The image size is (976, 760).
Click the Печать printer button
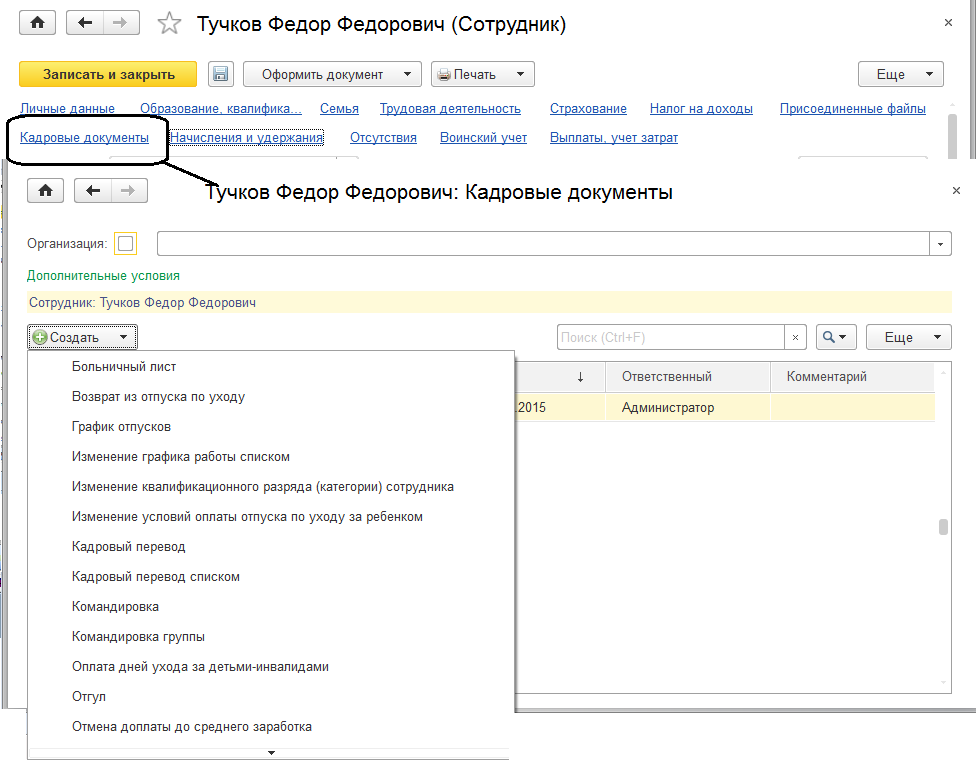[482, 74]
